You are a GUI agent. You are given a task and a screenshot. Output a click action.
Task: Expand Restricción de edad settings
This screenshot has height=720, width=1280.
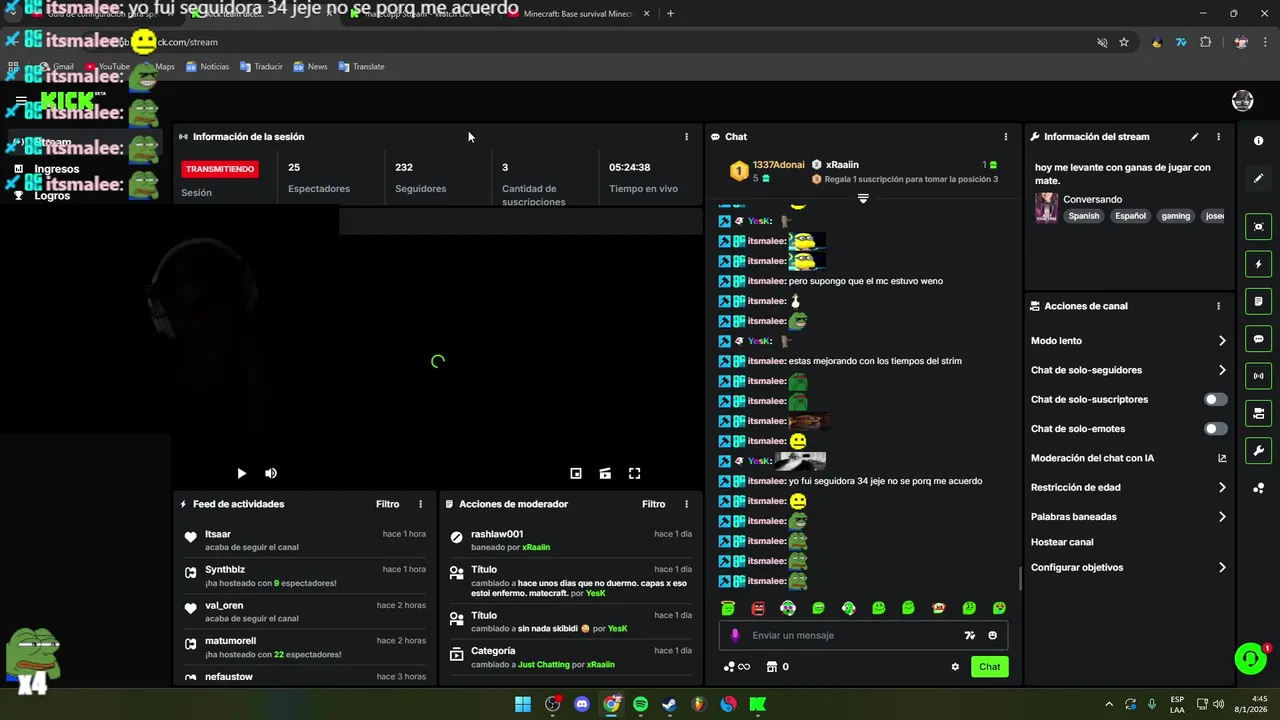coord(1128,488)
